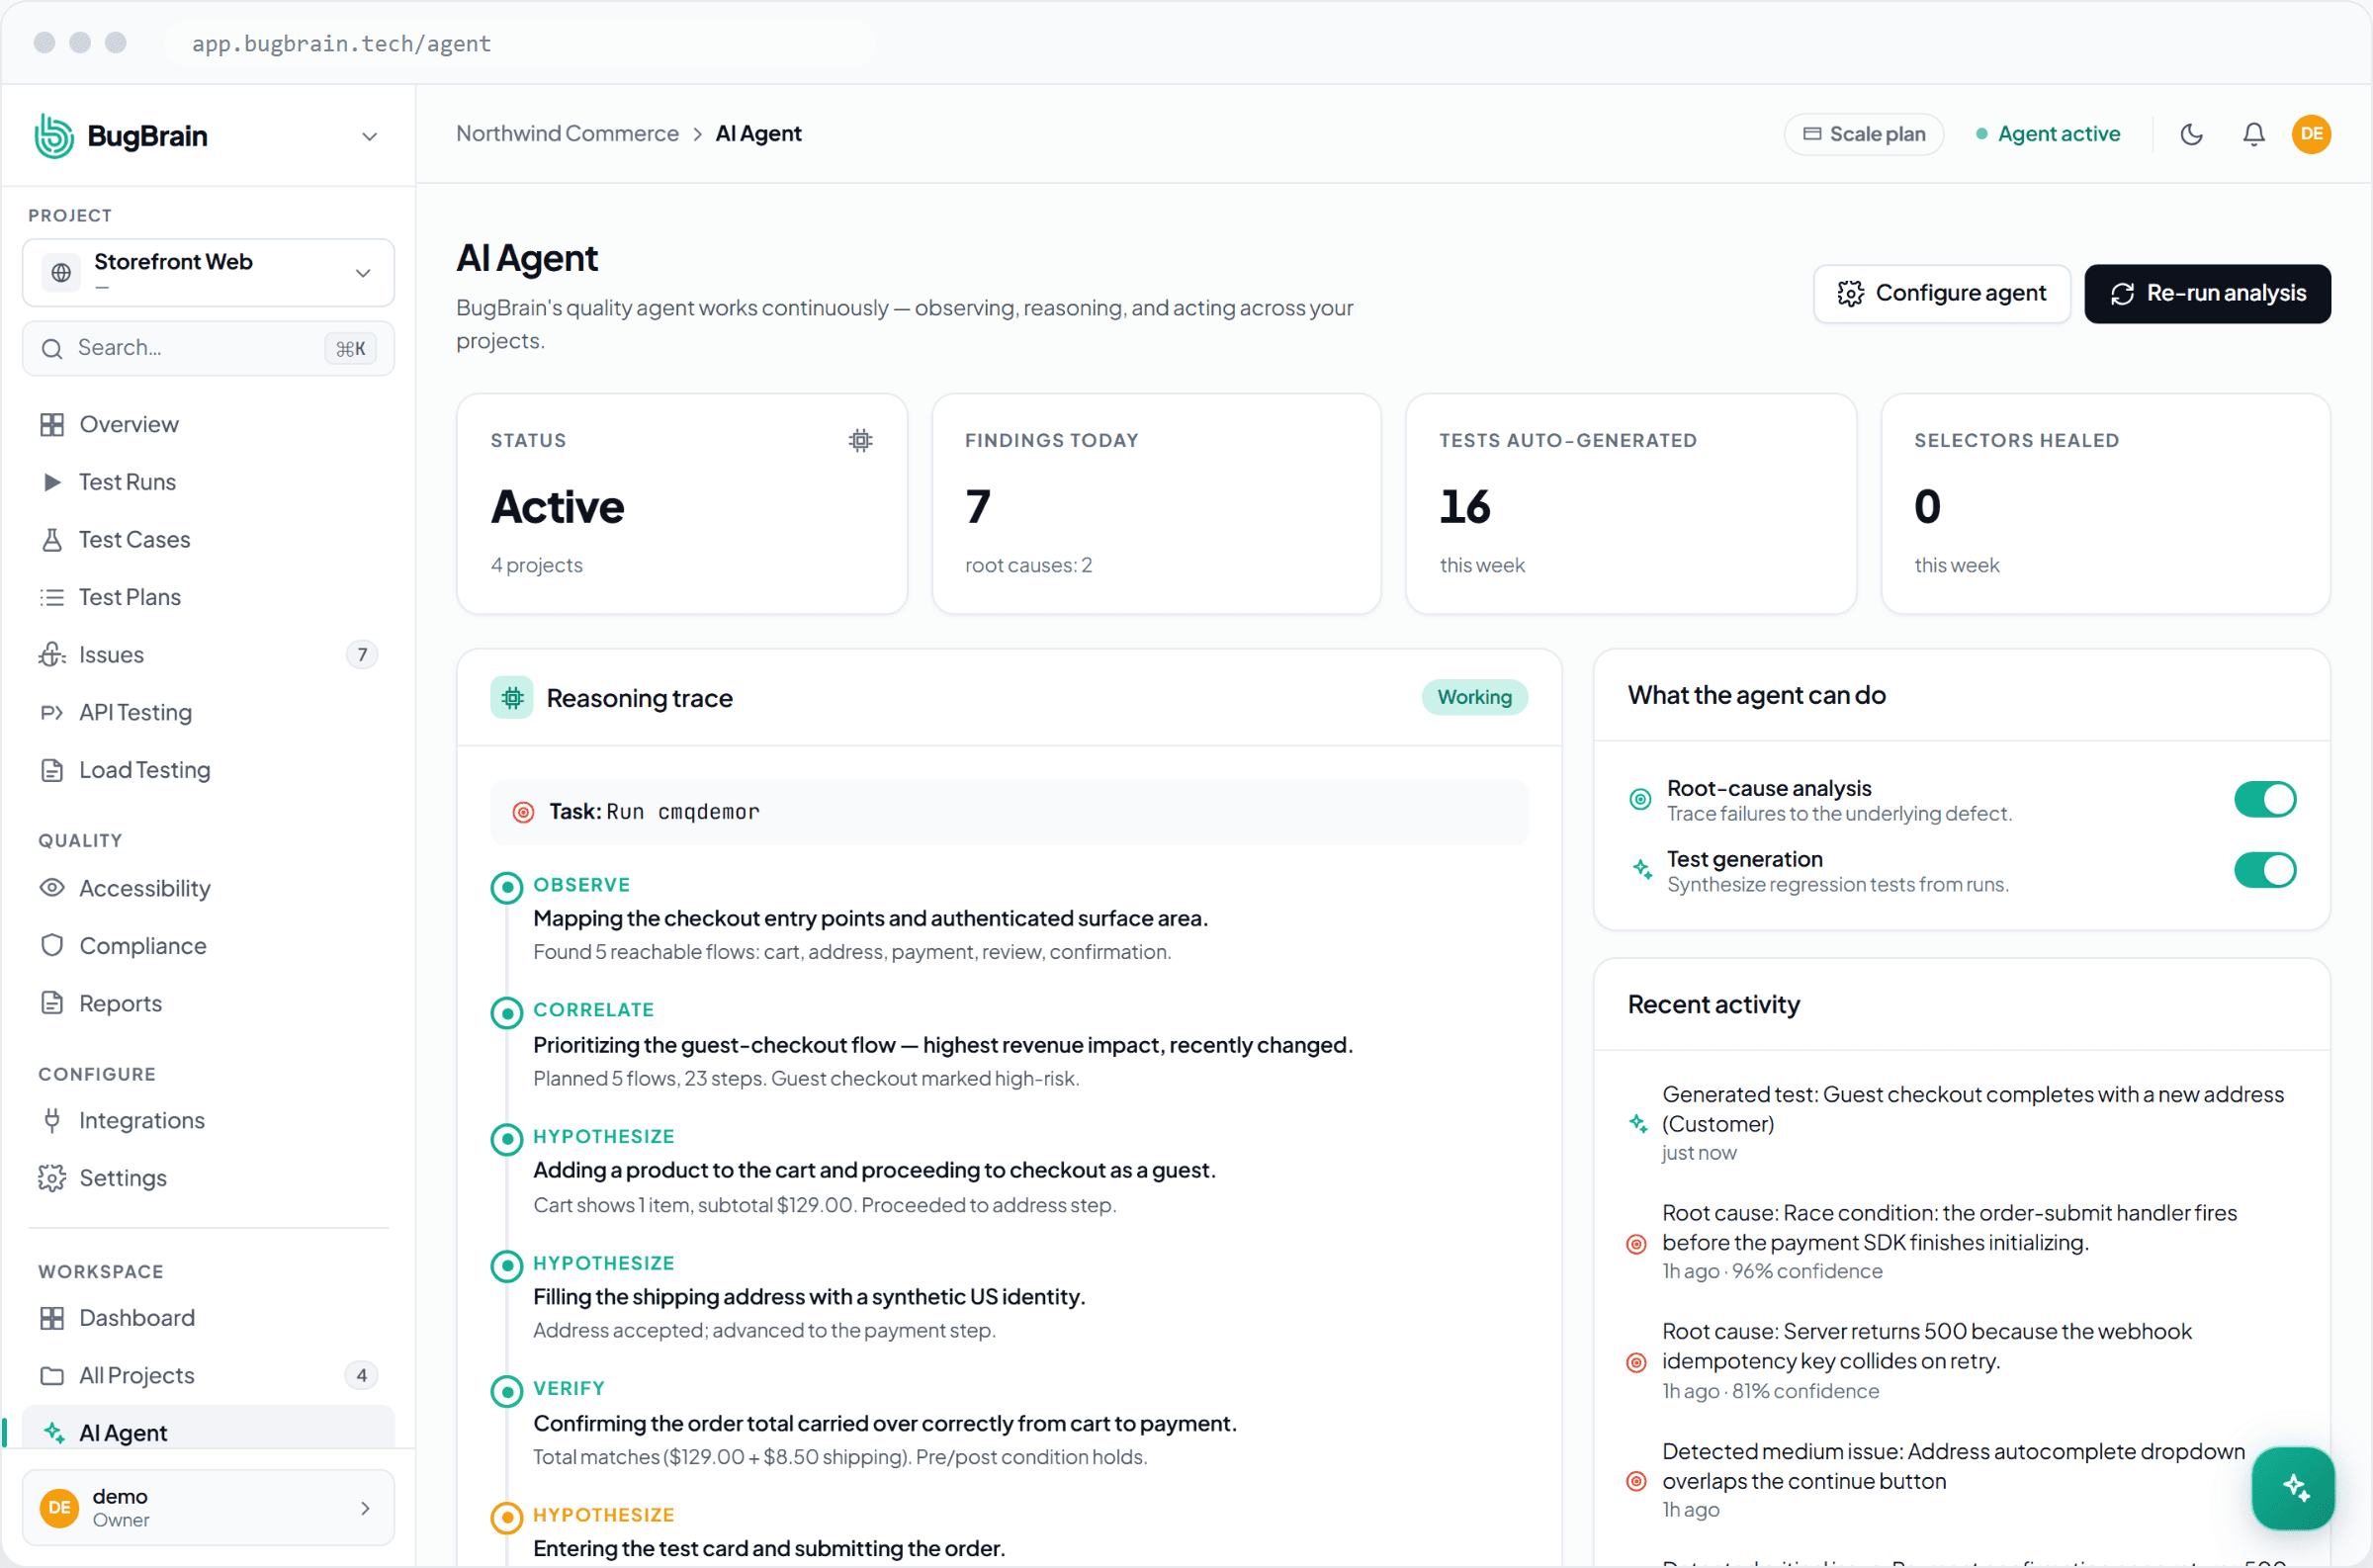This screenshot has width=2373, height=1568.
Task: Click the VERIFY step circle marker
Action: pyautogui.click(x=507, y=1391)
